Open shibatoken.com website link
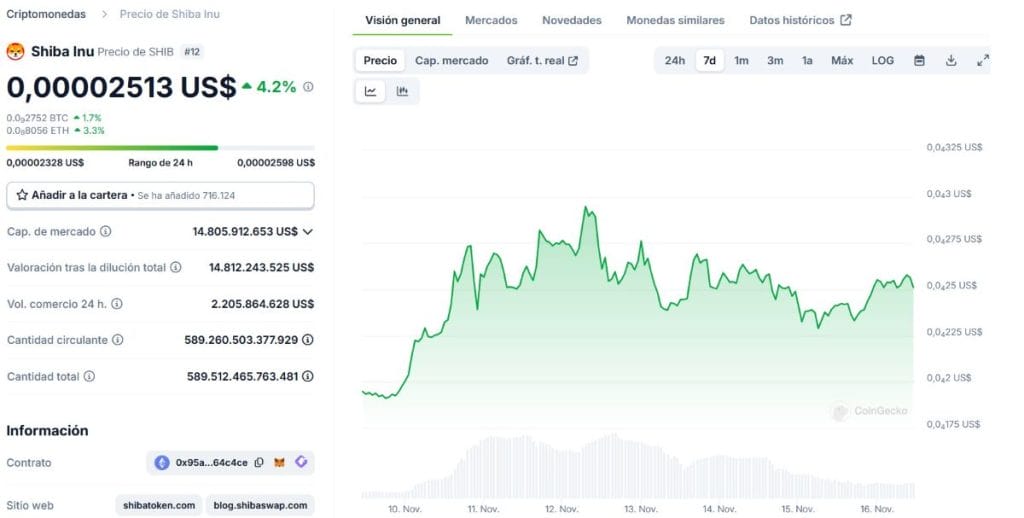 pos(159,505)
